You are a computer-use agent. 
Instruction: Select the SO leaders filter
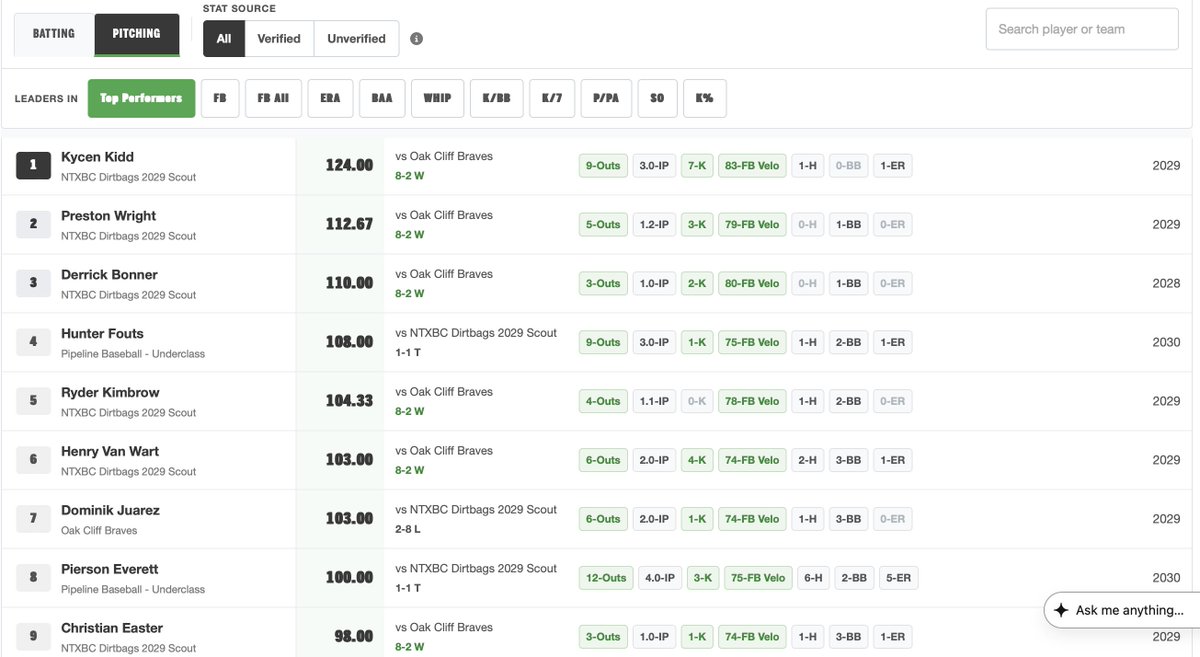[657, 99]
